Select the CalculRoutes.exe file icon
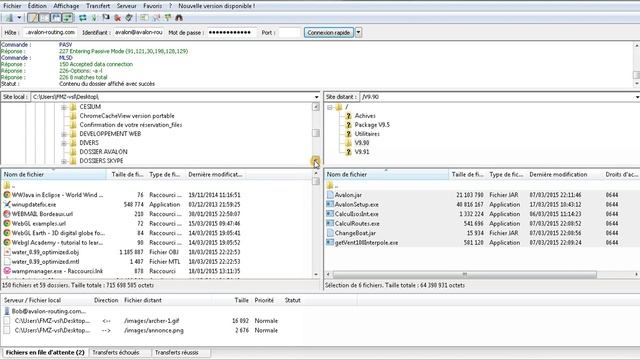Image resolution: width=640 pixels, height=360 pixels. point(330,224)
